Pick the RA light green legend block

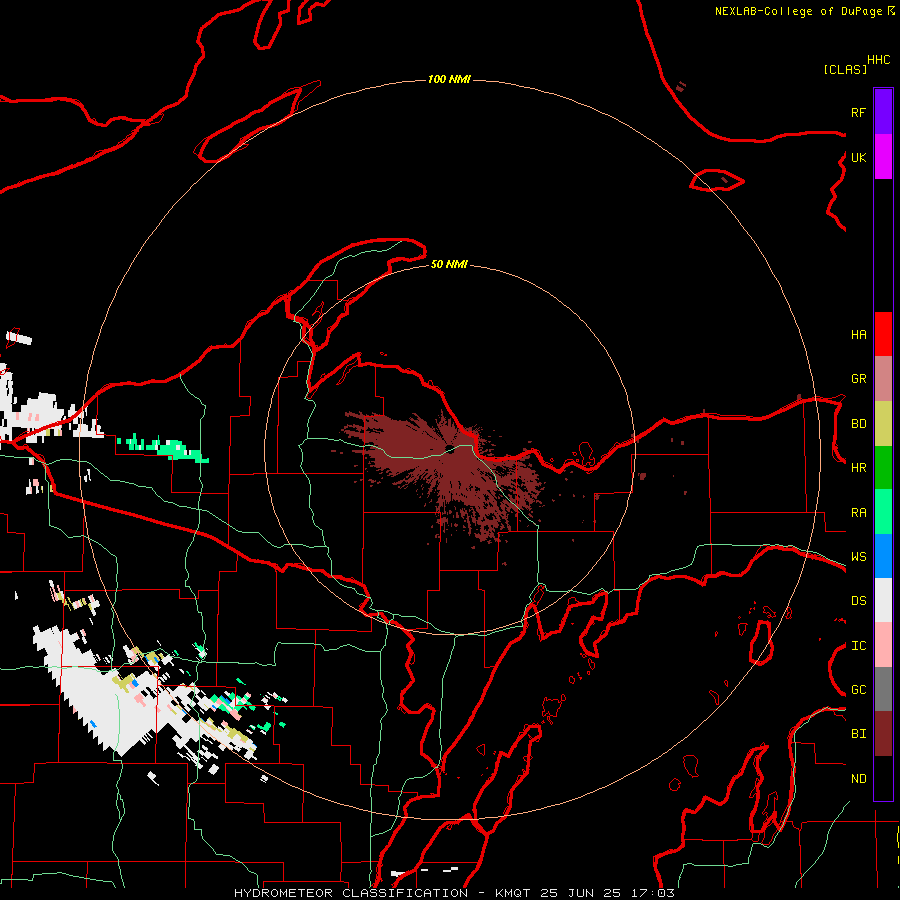(x=883, y=512)
